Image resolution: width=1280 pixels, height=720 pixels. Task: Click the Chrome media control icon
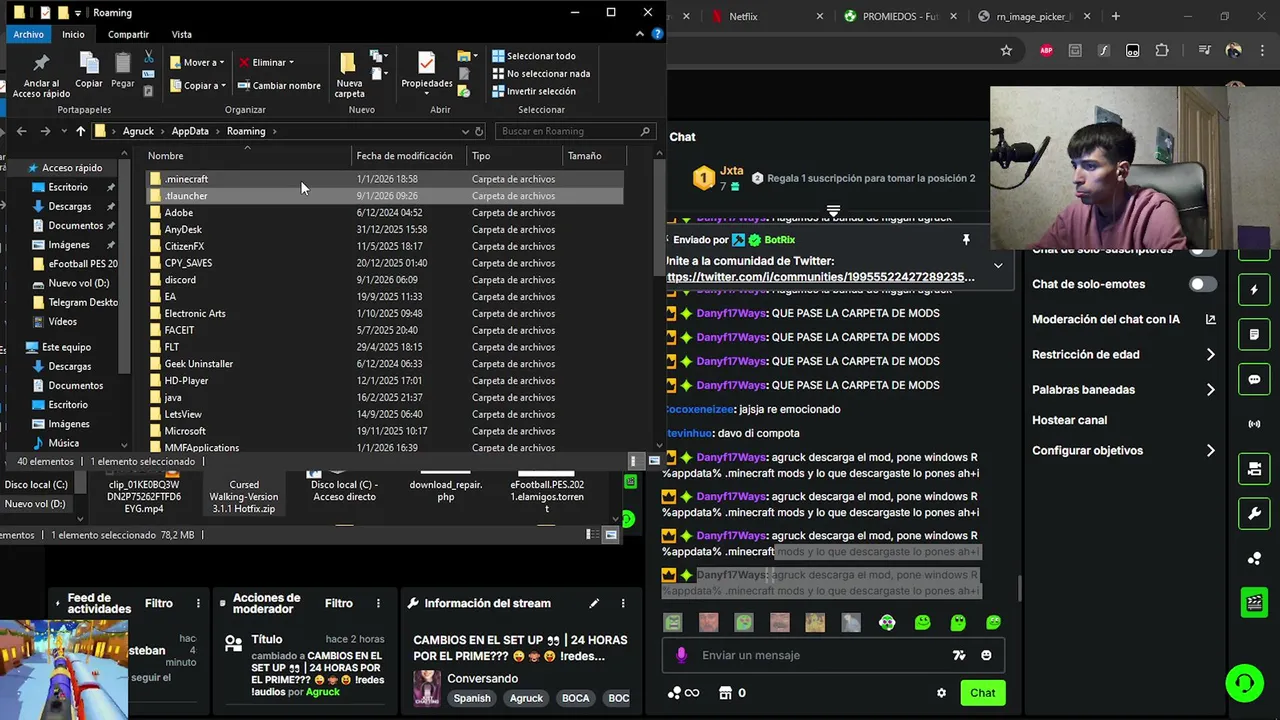tap(1205, 51)
